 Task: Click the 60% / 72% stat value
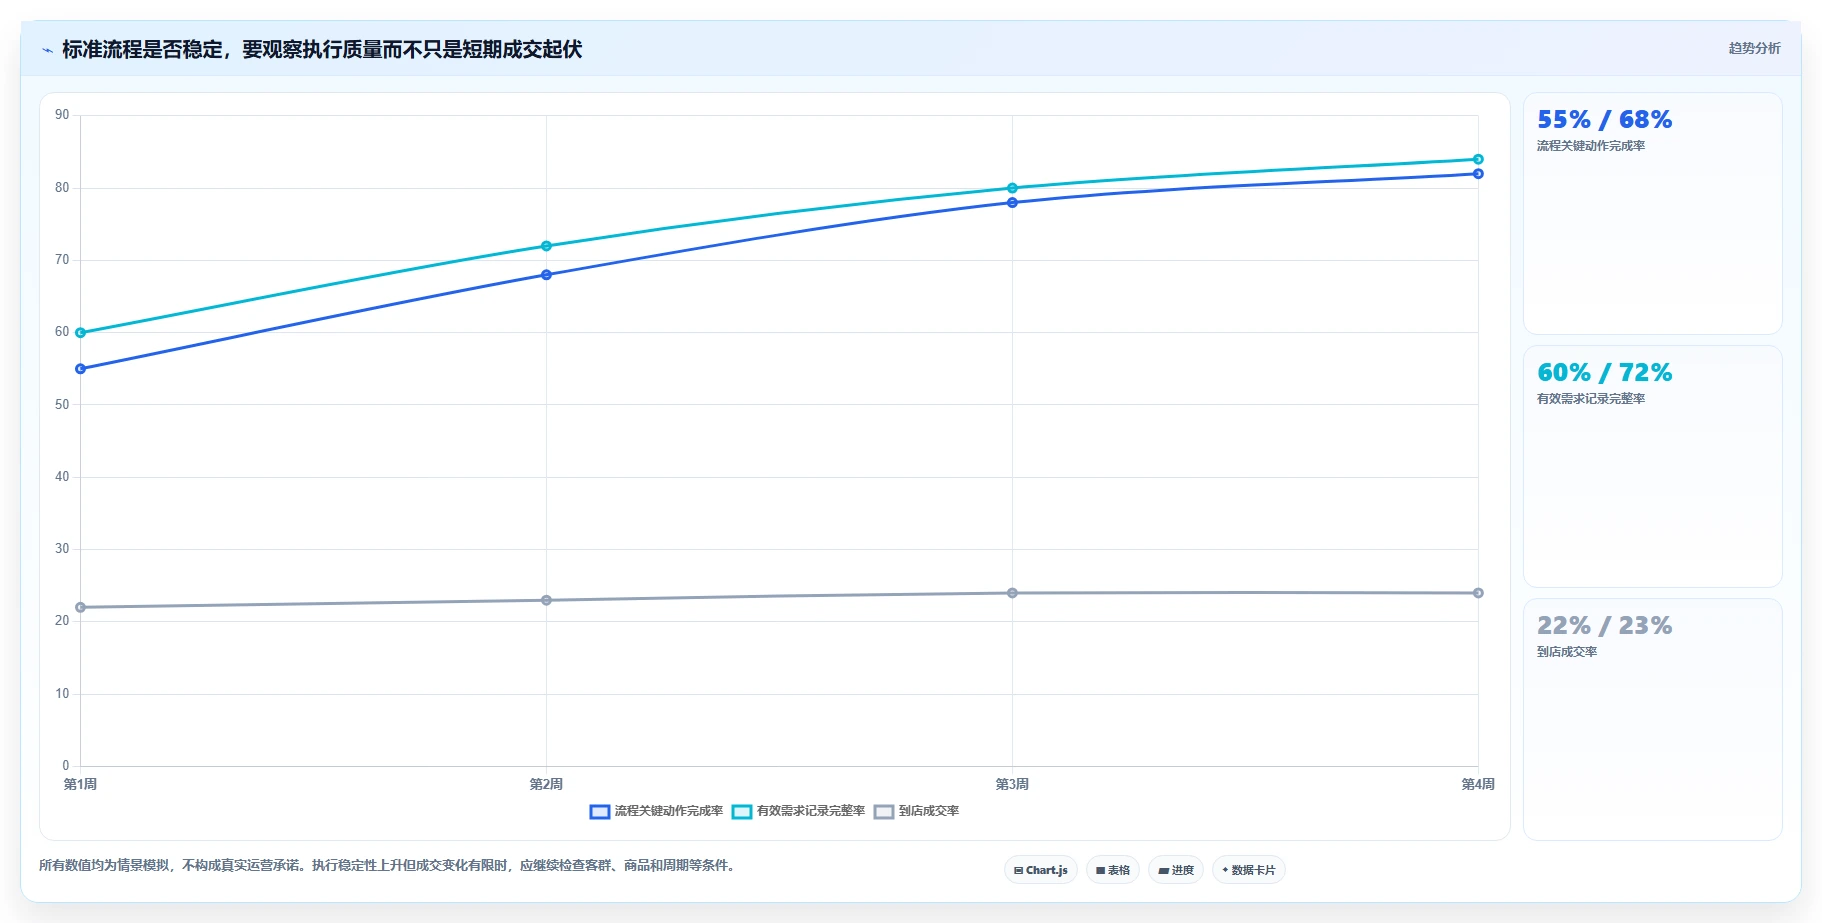1604,373
